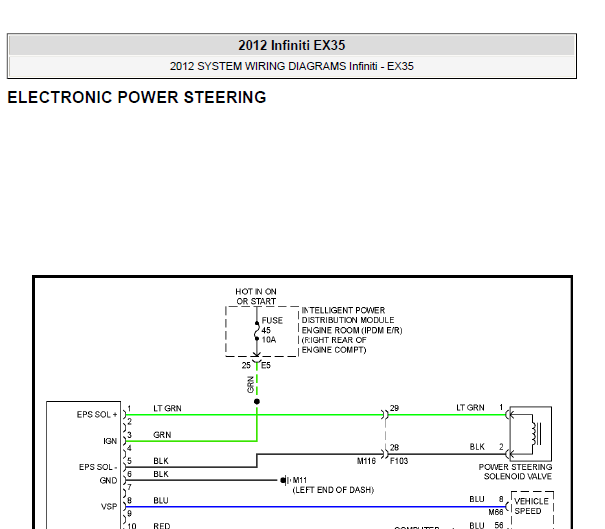Click the 'M66' connector label
The height and width of the screenshot is (529, 605).
coord(496,512)
